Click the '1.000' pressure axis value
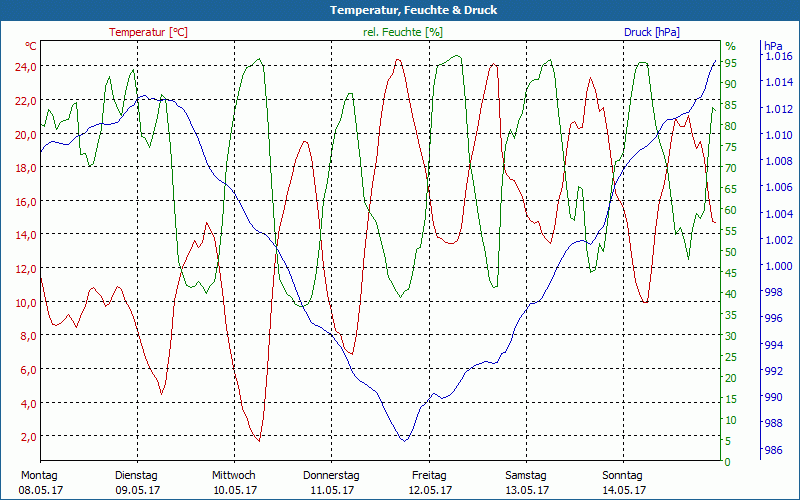 (778, 266)
